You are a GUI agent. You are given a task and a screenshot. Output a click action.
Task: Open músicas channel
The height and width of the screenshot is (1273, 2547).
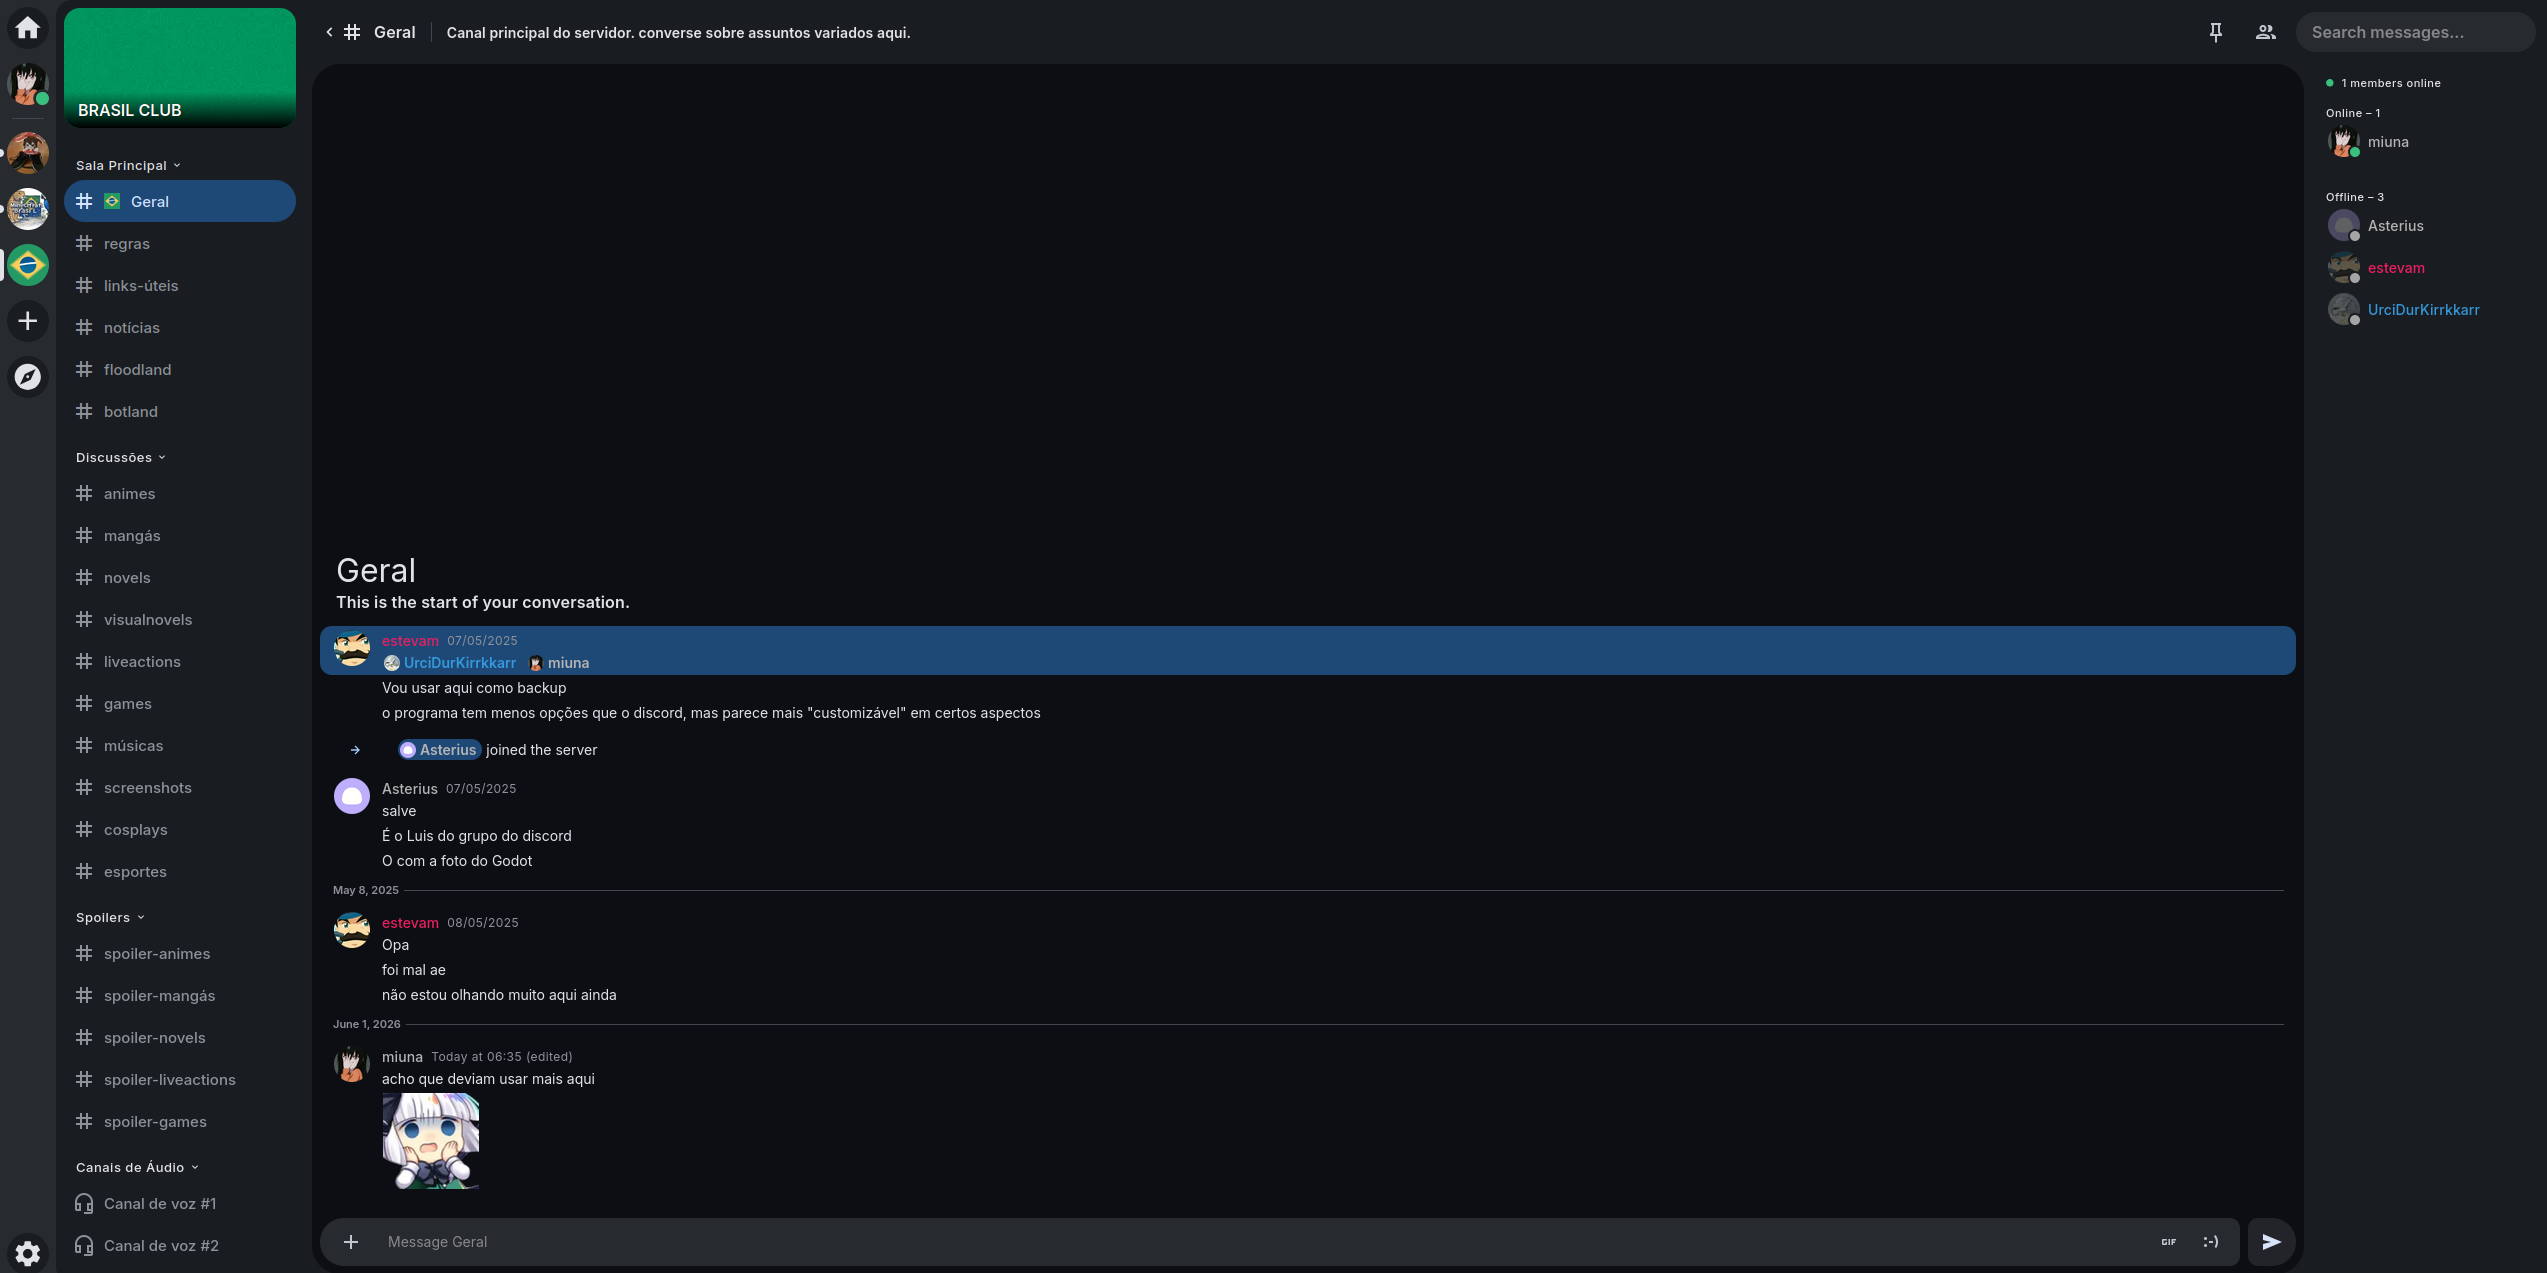tap(180, 745)
